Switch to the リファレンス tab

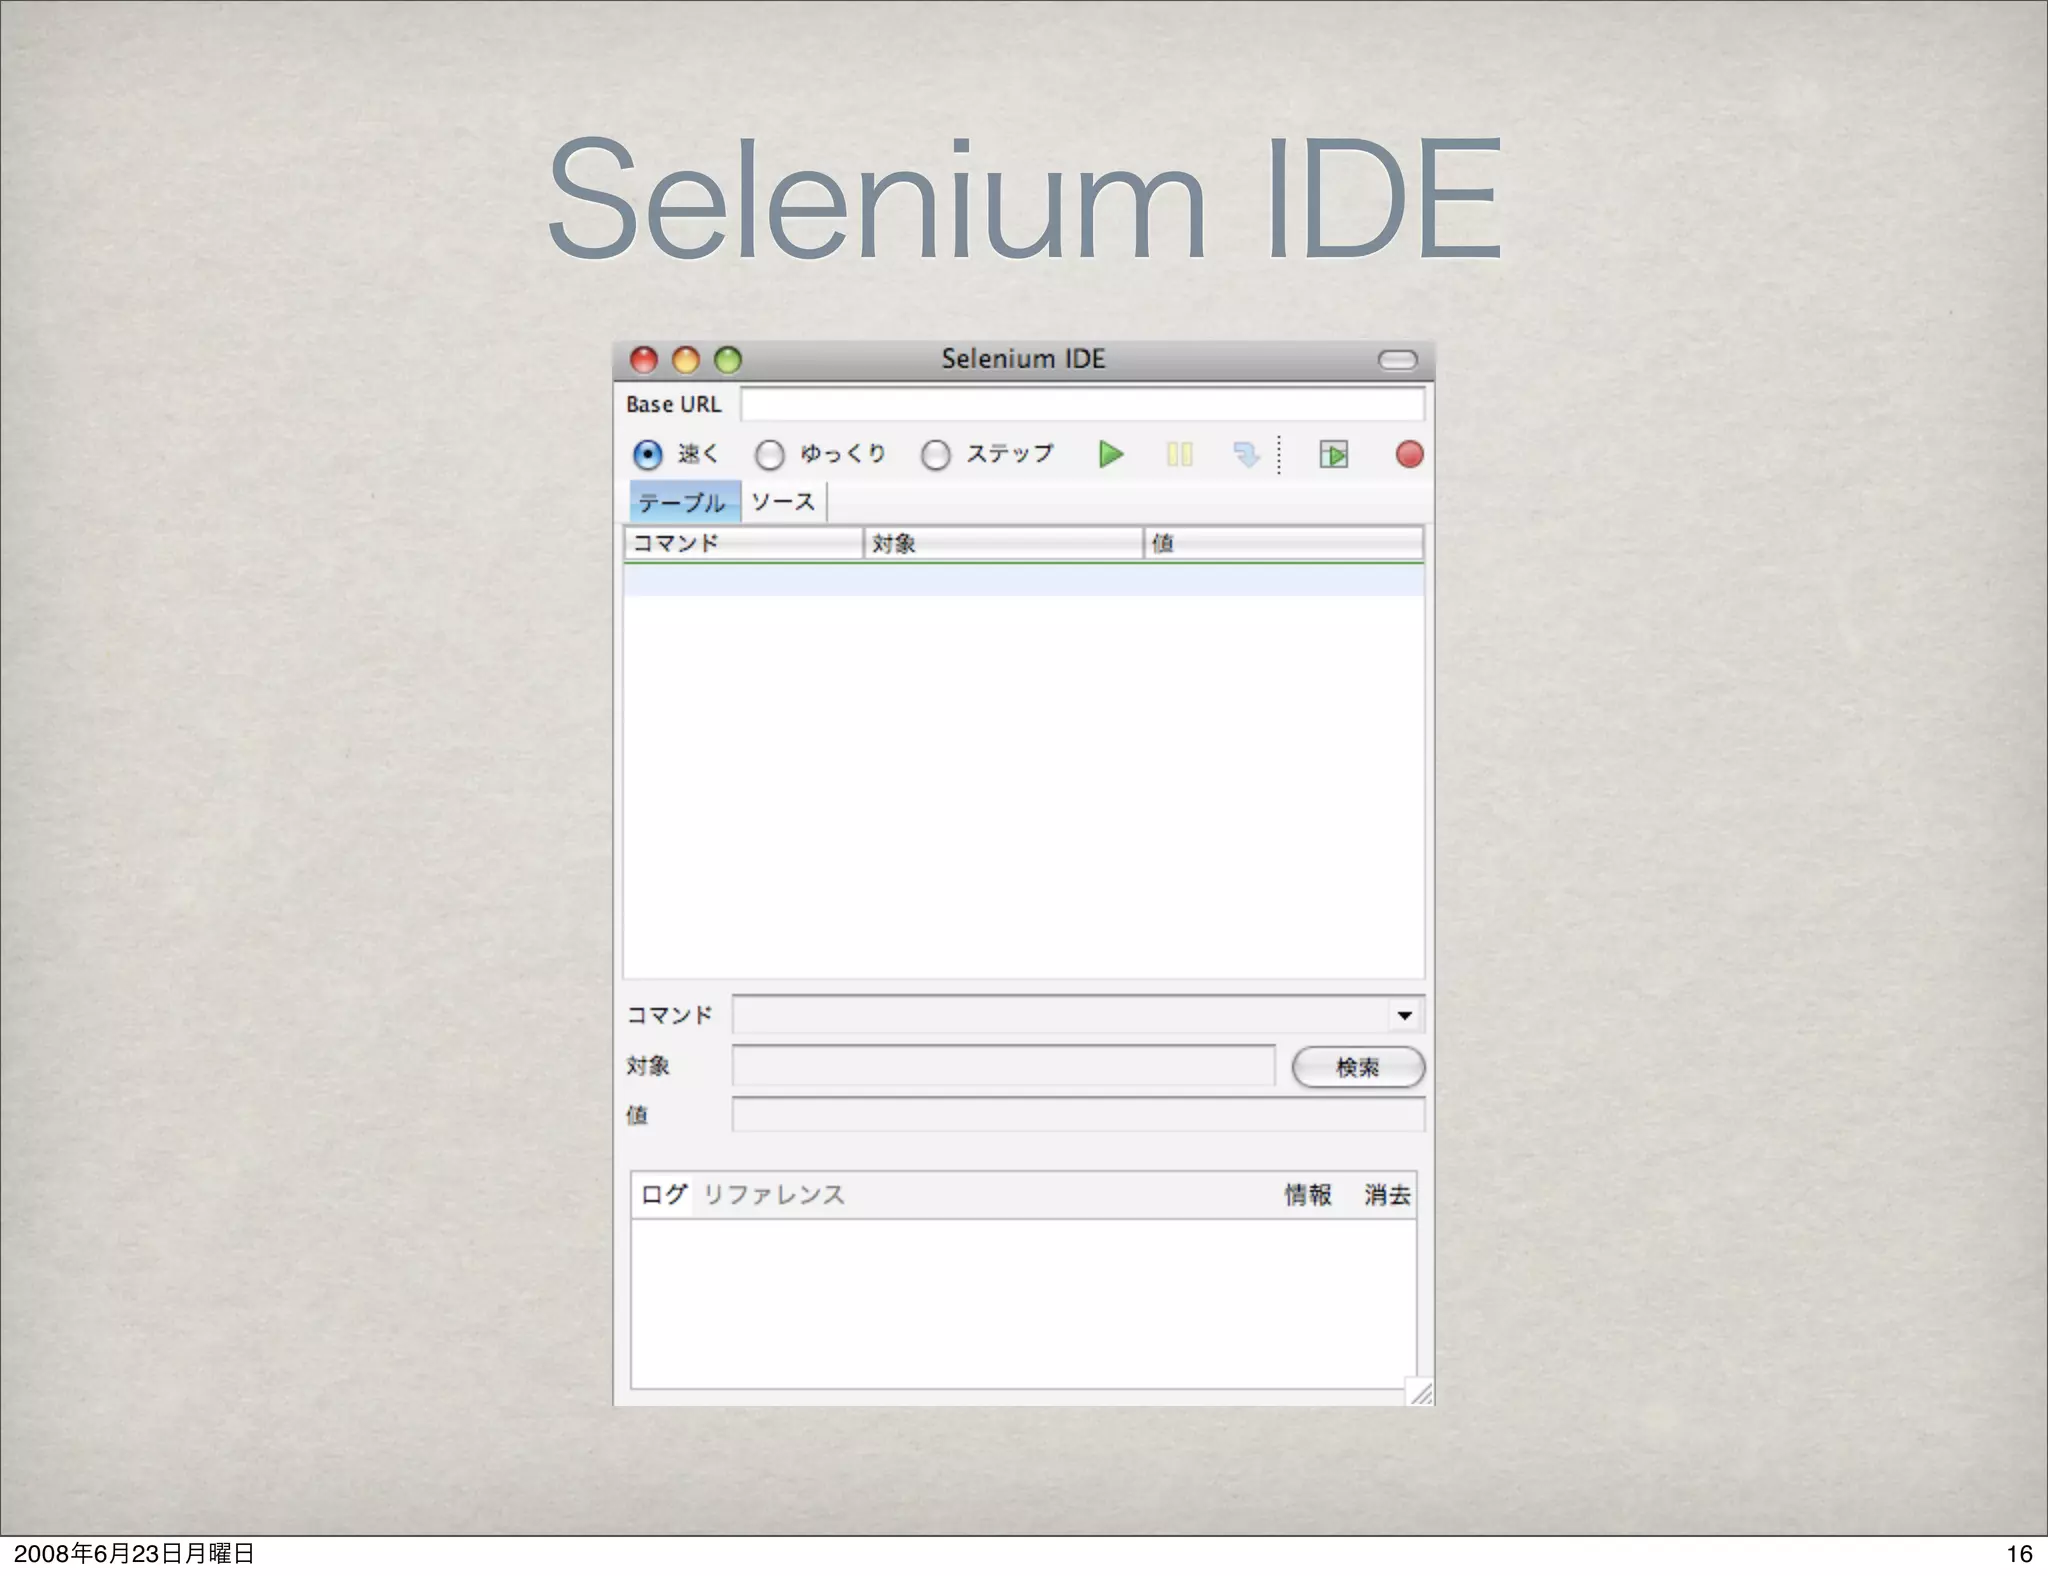tap(774, 1194)
